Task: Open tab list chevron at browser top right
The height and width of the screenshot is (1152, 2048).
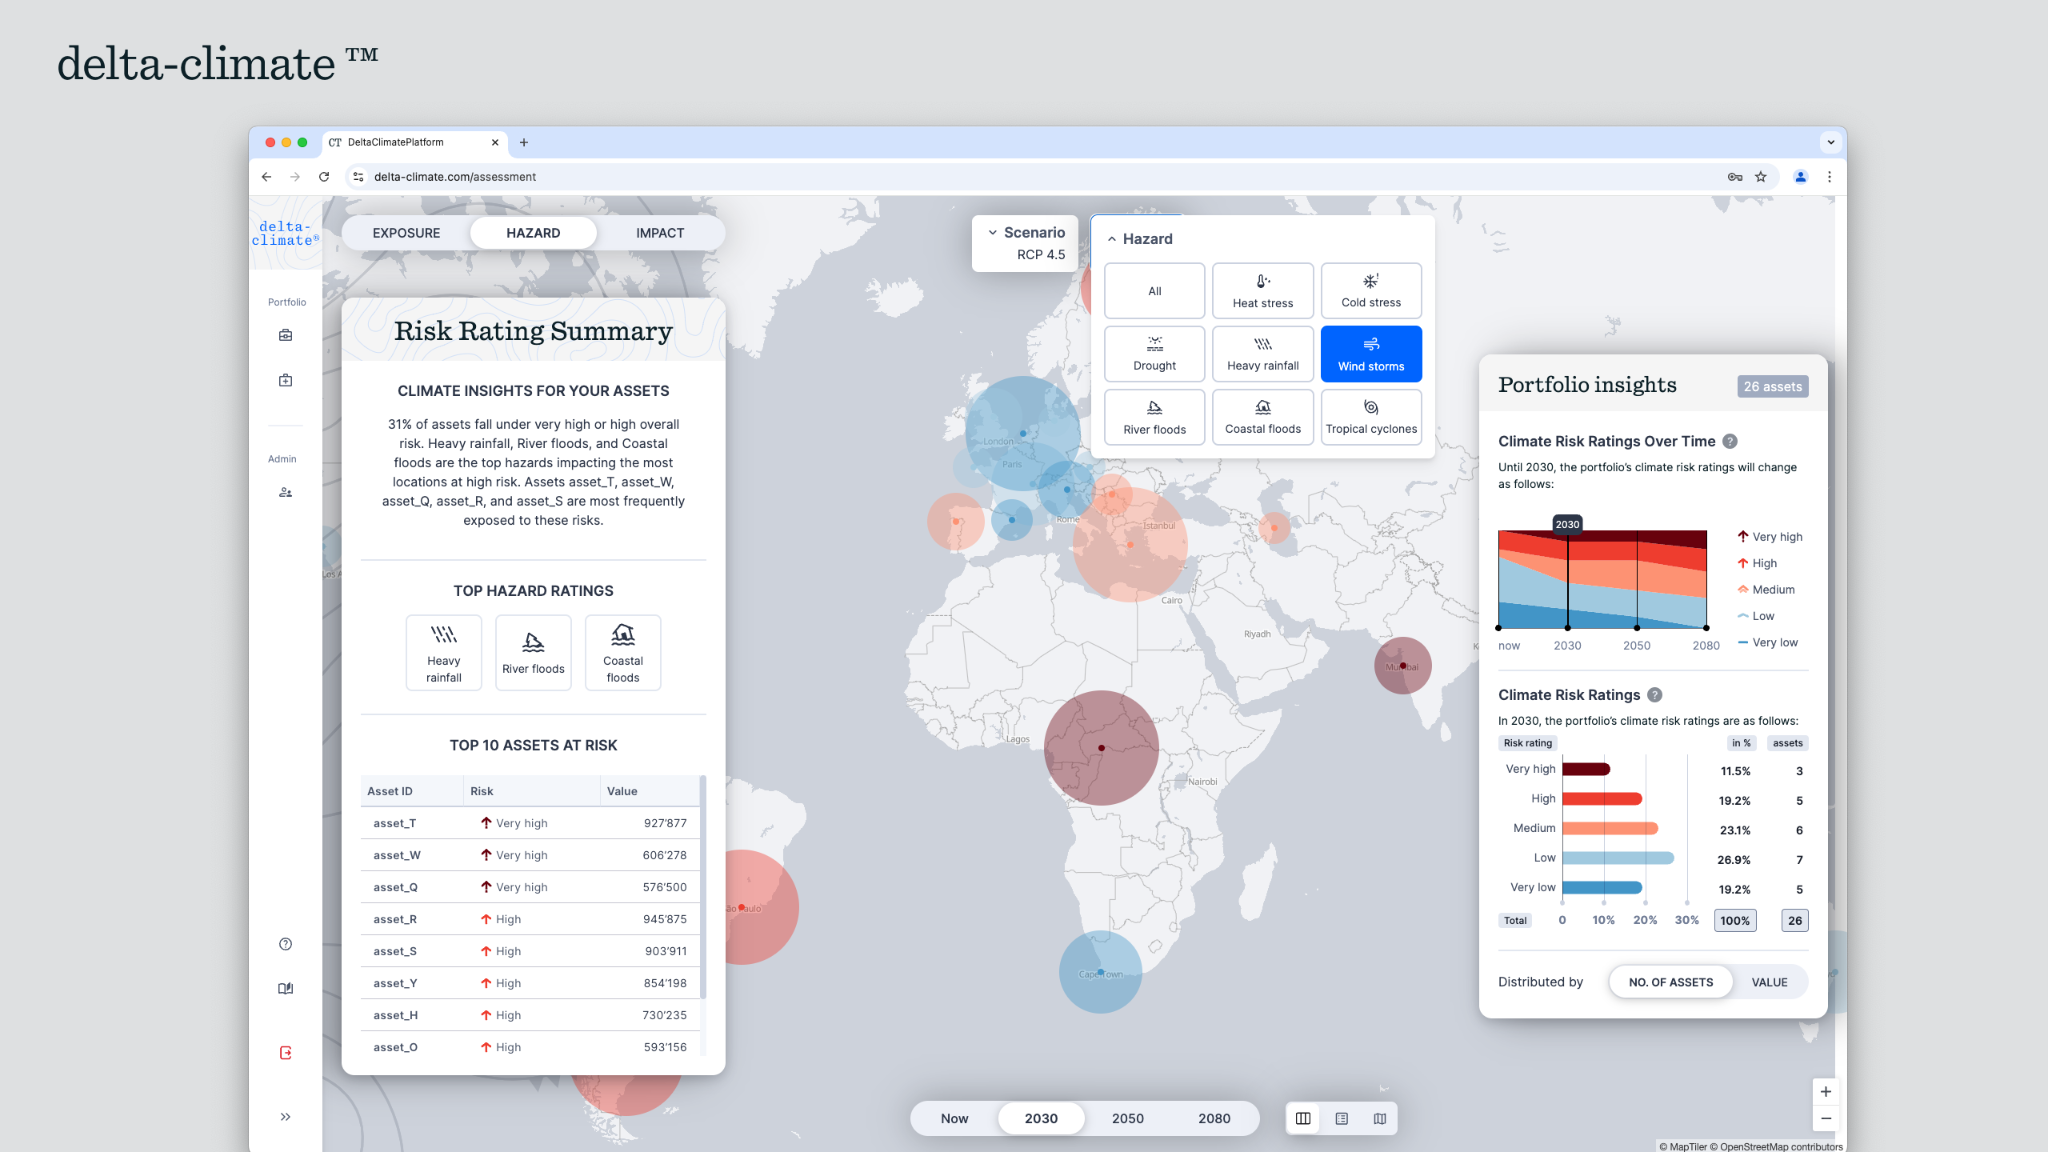Action: point(1831,142)
